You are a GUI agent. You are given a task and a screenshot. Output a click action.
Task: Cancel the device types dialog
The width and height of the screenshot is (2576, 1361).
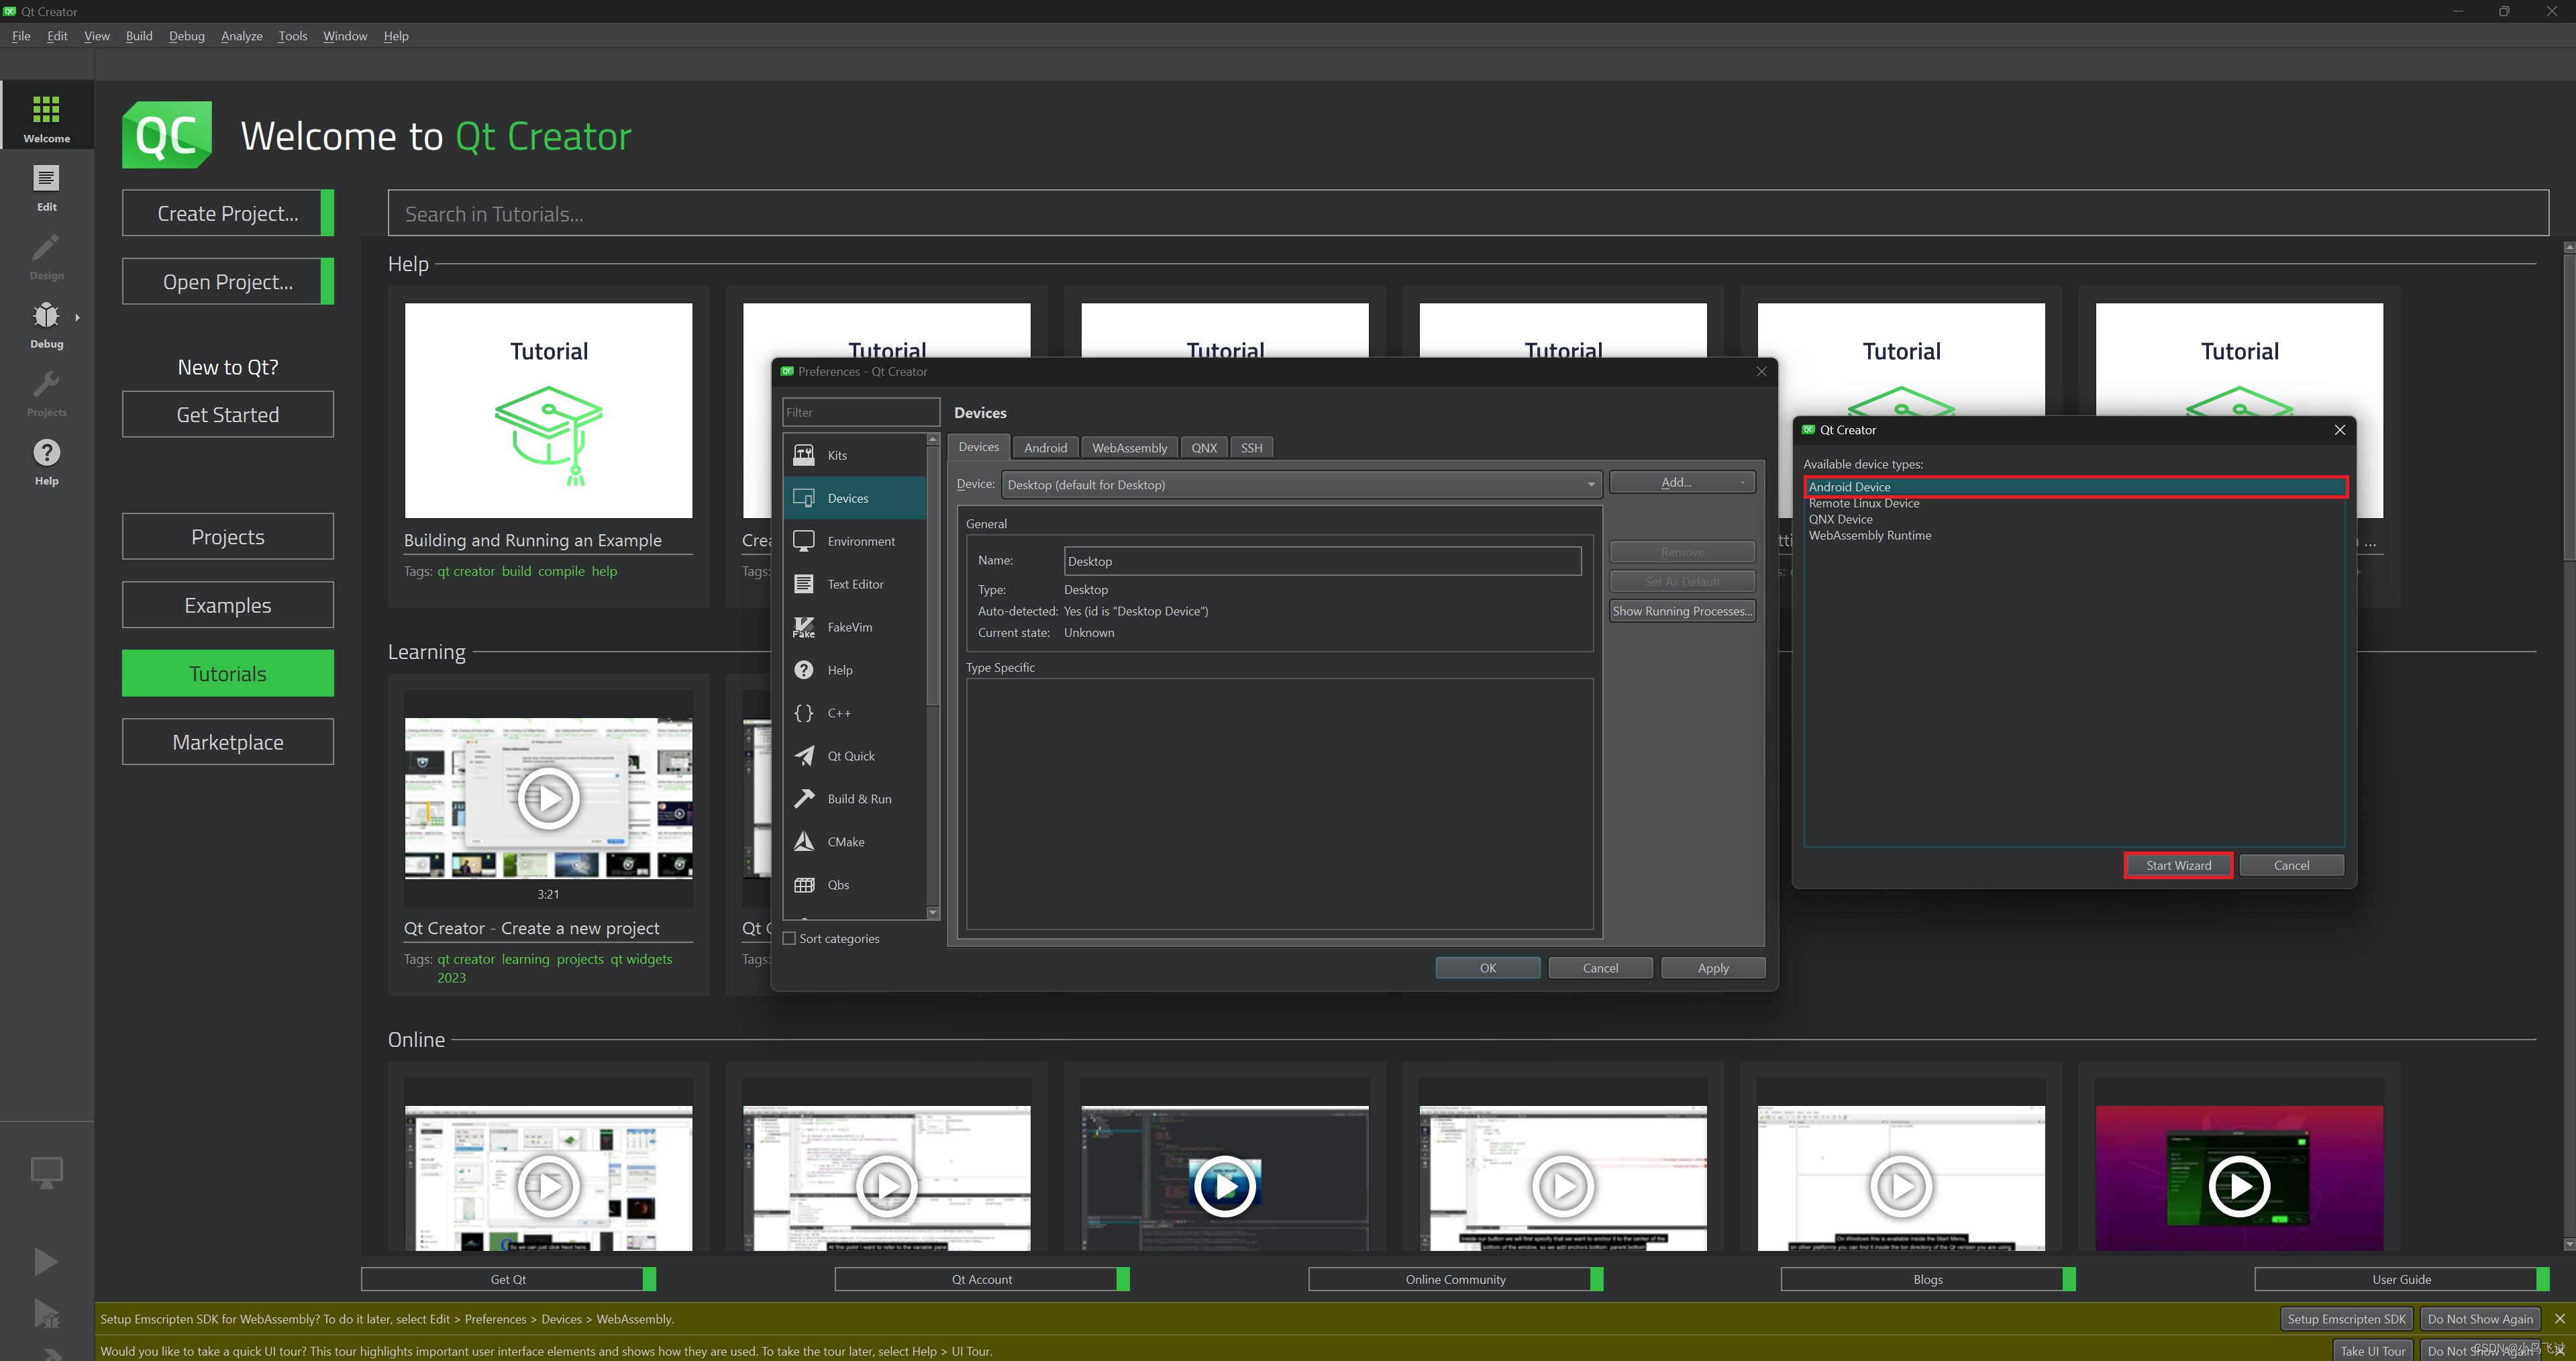(2291, 865)
